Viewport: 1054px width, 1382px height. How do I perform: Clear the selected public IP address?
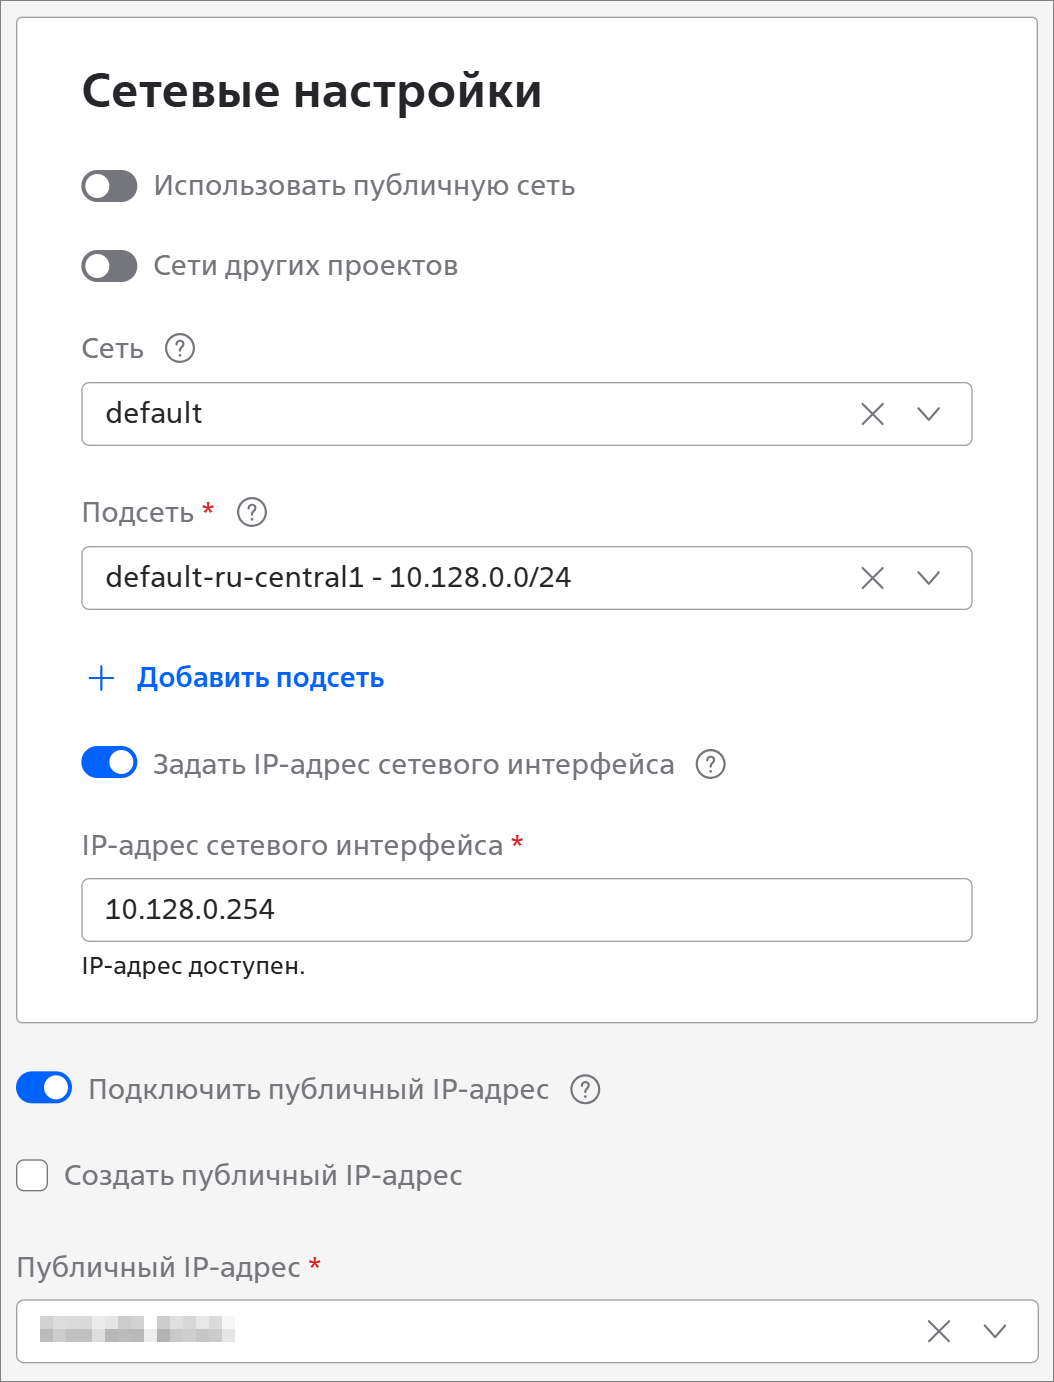click(938, 1331)
